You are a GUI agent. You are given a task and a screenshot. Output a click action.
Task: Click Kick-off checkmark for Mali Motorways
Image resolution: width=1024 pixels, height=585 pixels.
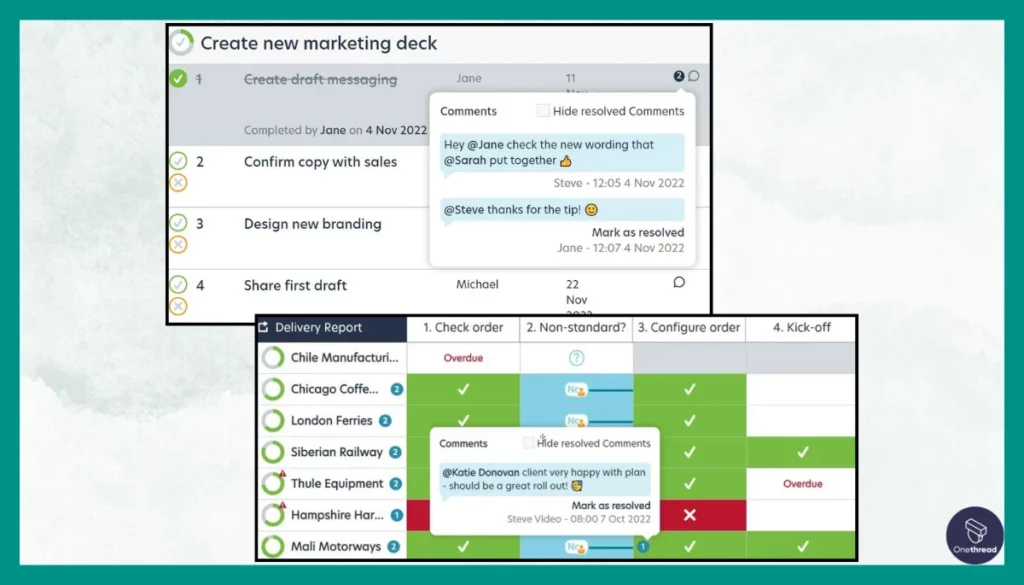click(801, 546)
